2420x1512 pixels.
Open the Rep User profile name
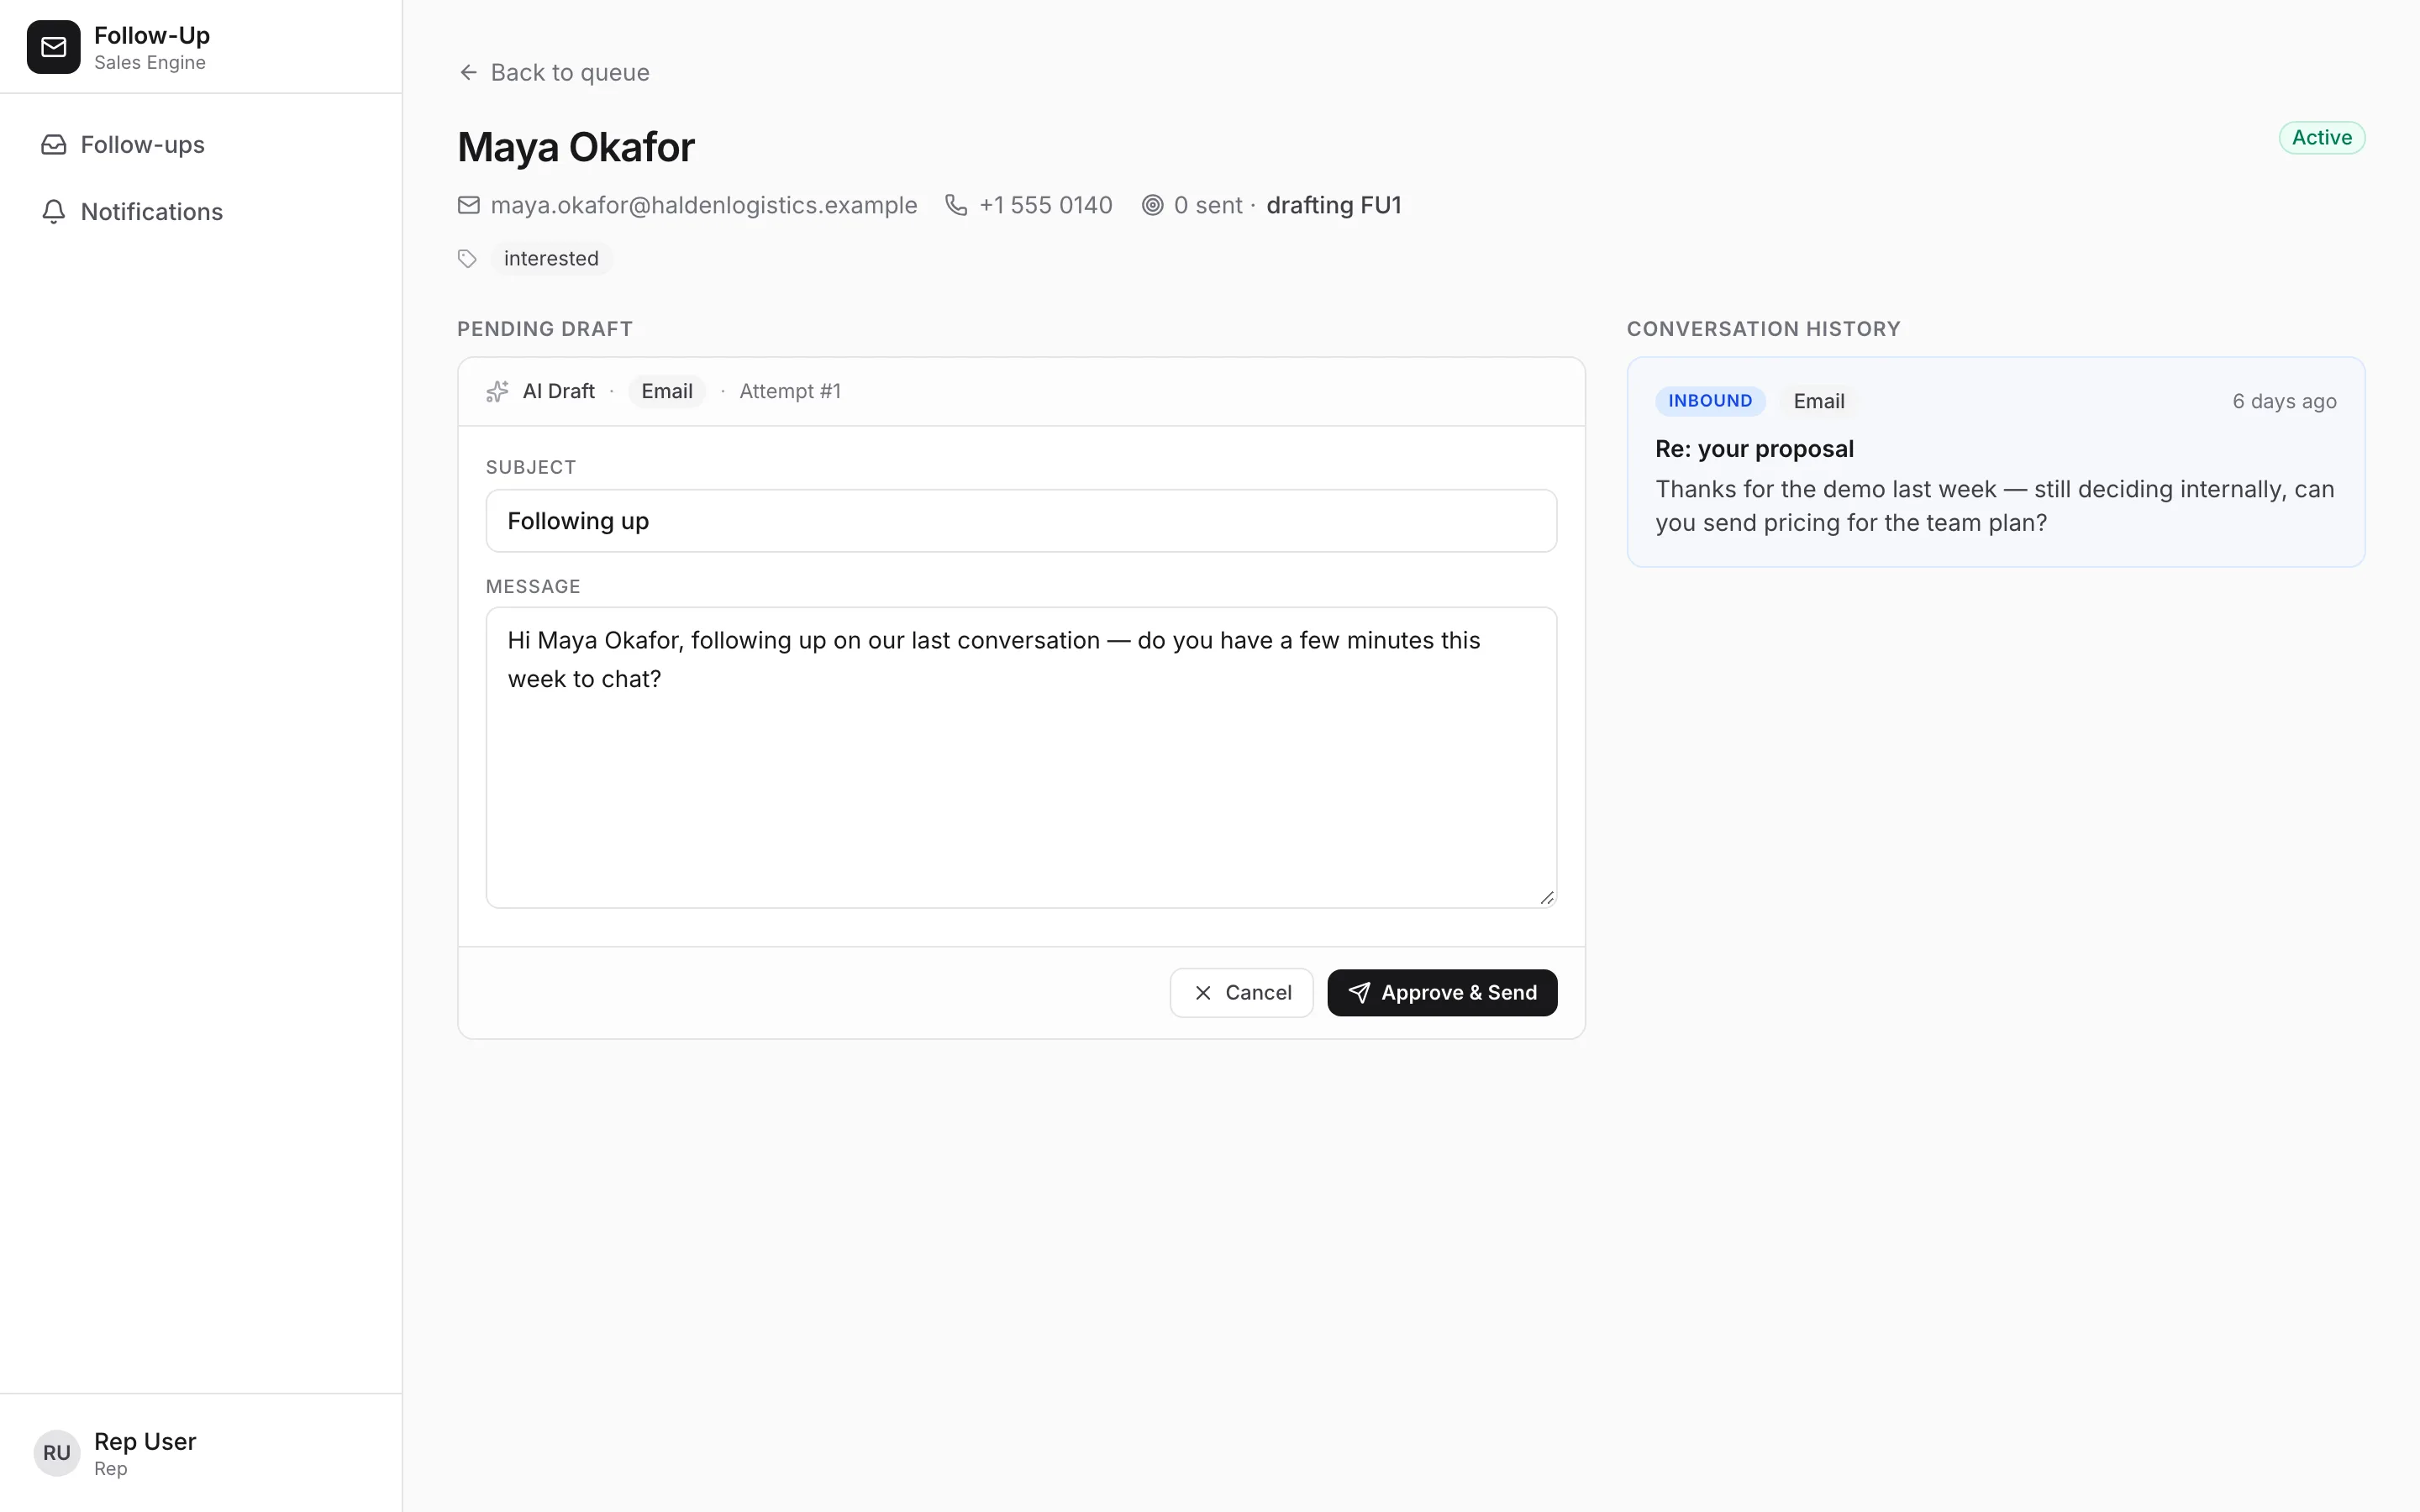[x=145, y=1441]
